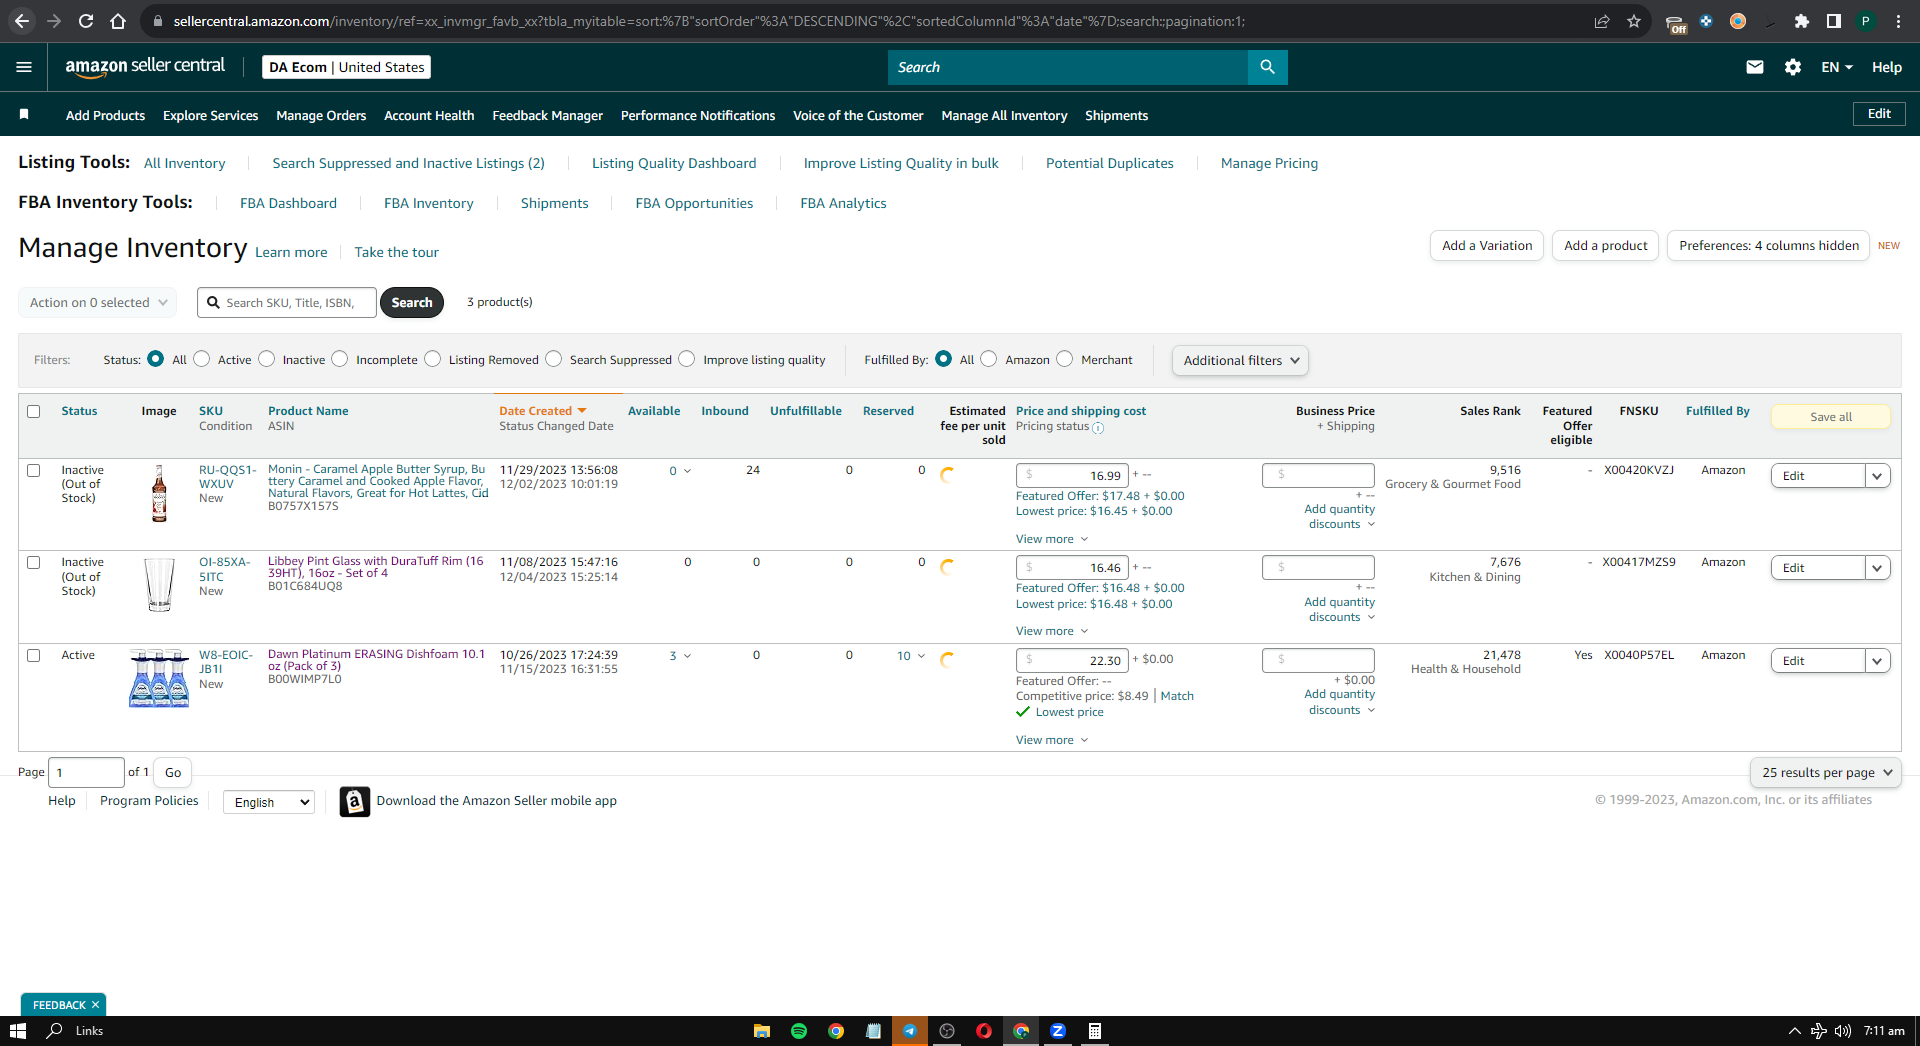Open the Action on 0 selected dropdown
Image resolution: width=1920 pixels, height=1046 pixels.
pyautogui.click(x=97, y=302)
